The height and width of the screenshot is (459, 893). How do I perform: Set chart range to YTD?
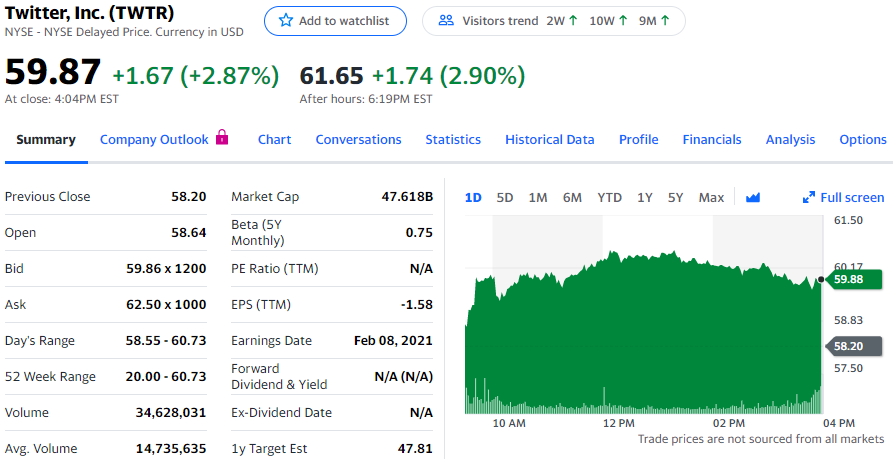click(x=609, y=198)
